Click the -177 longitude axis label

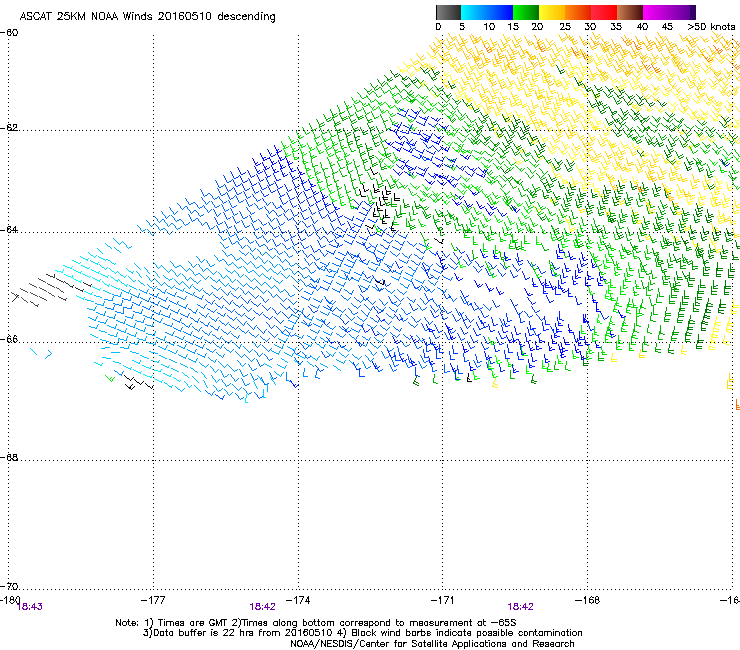(x=153, y=600)
